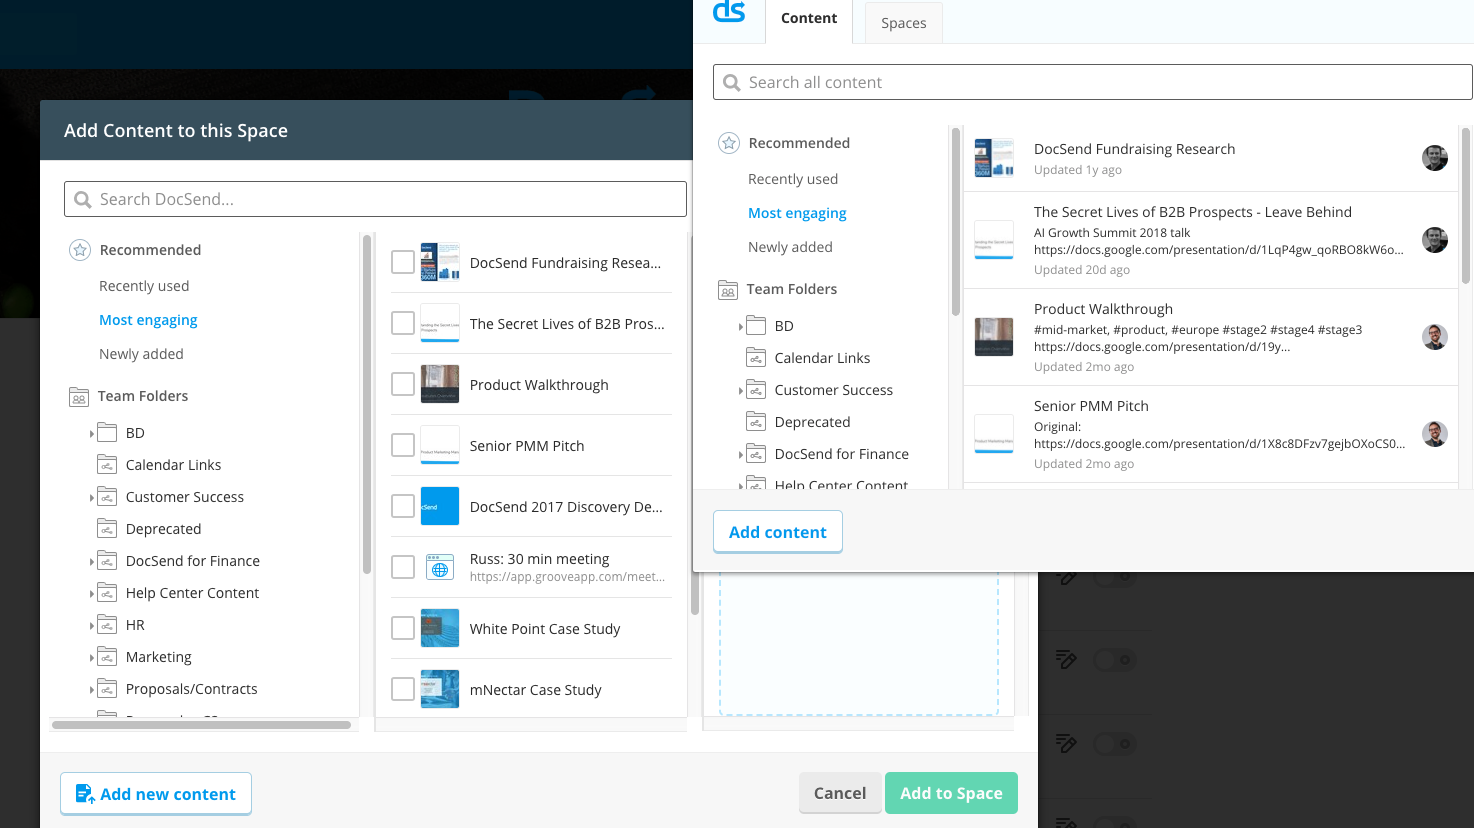Click the Search DocSend input field
This screenshot has width=1474, height=828.
click(375, 199)
